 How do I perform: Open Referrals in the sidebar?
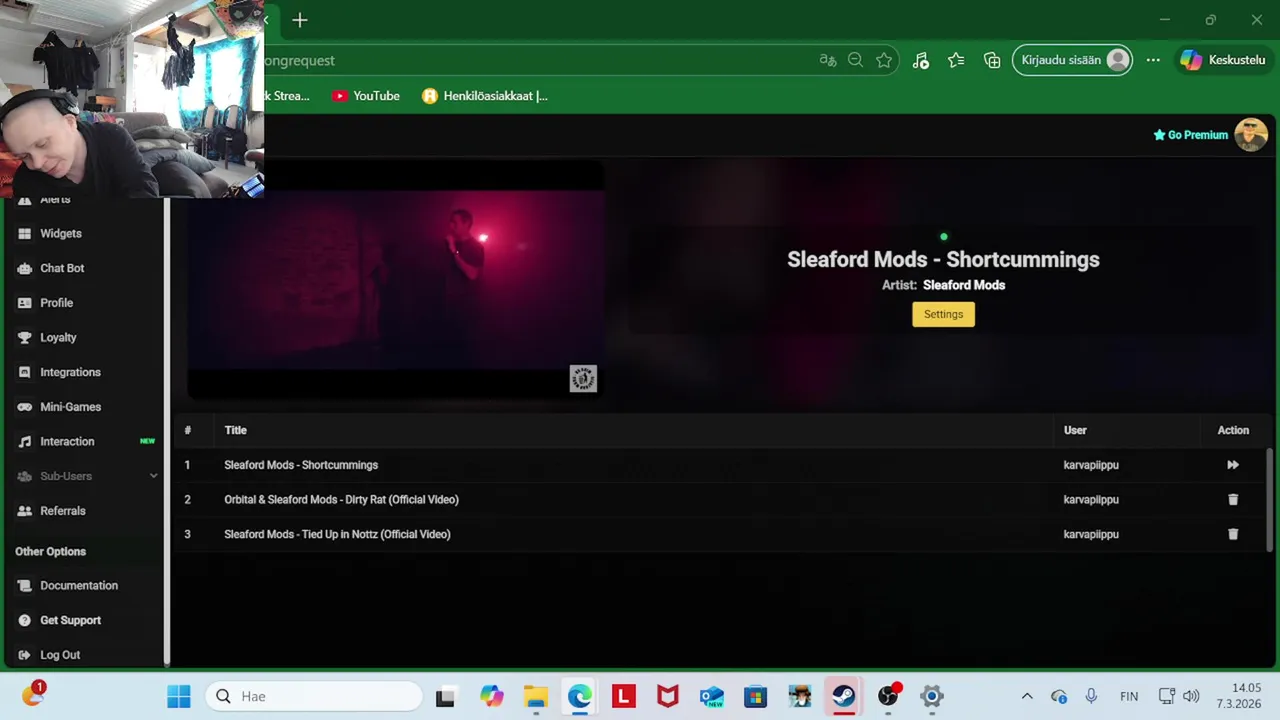(63, 511)
